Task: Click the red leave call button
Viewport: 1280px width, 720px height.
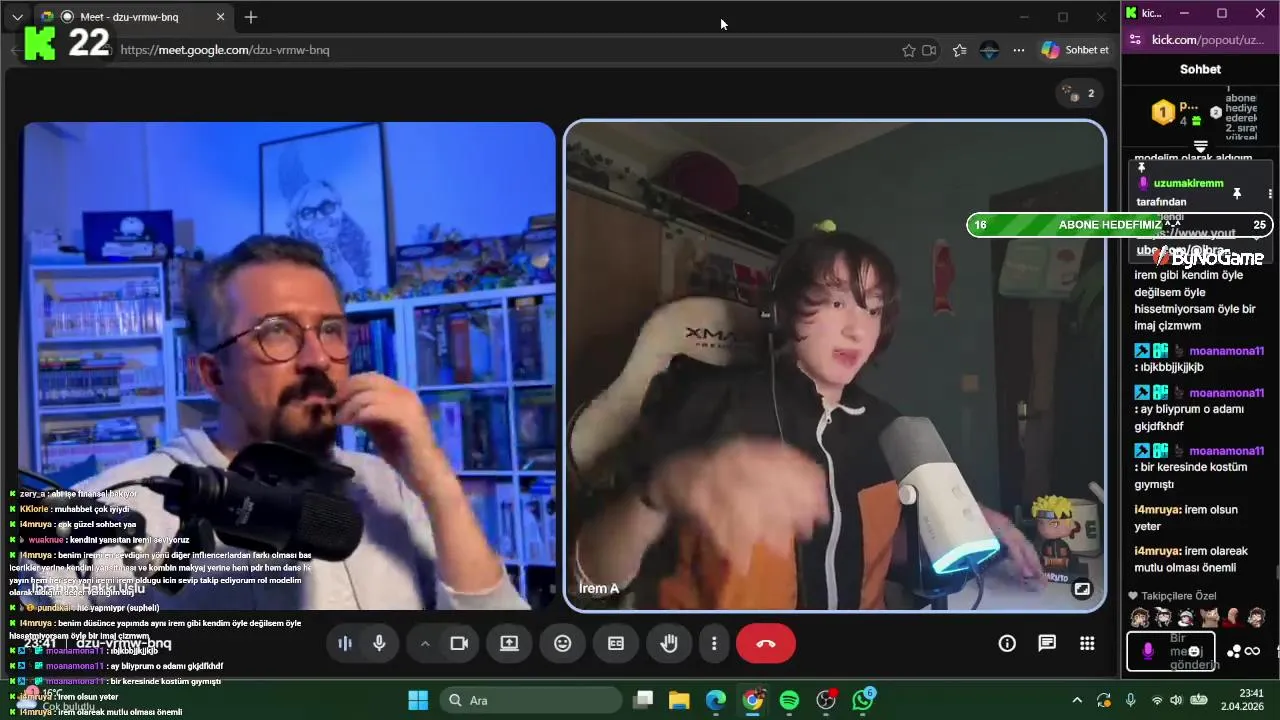Action: [x=766, y=644]
